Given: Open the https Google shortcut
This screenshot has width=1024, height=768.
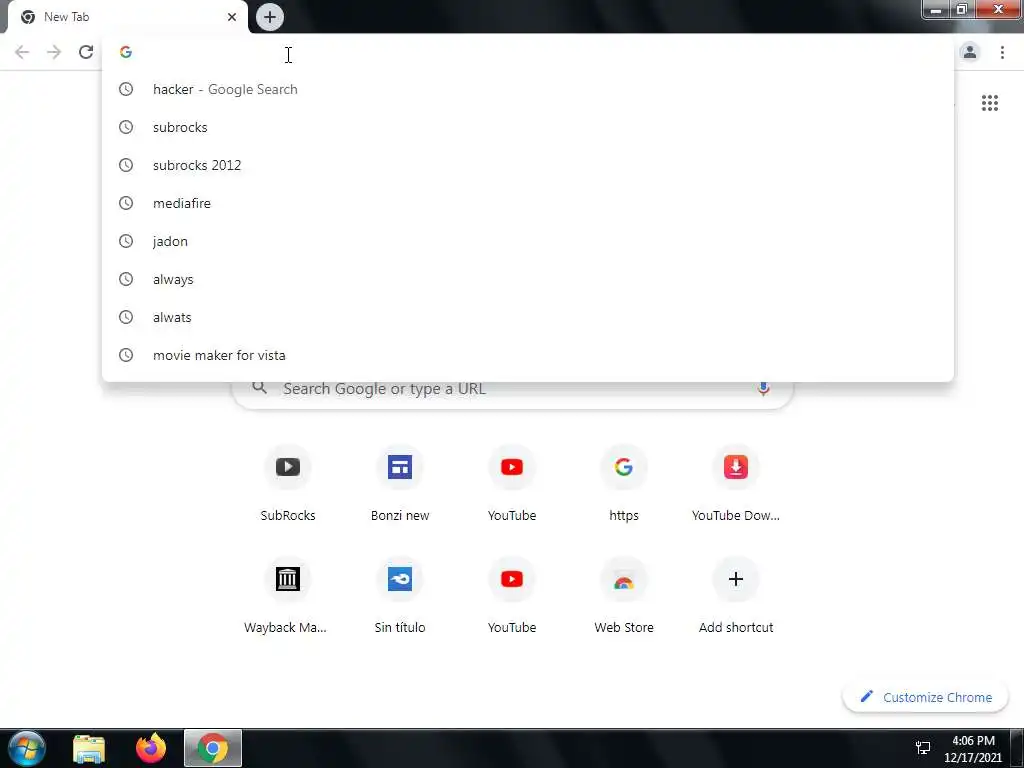Looking at the screenshot, I should 624,484.
